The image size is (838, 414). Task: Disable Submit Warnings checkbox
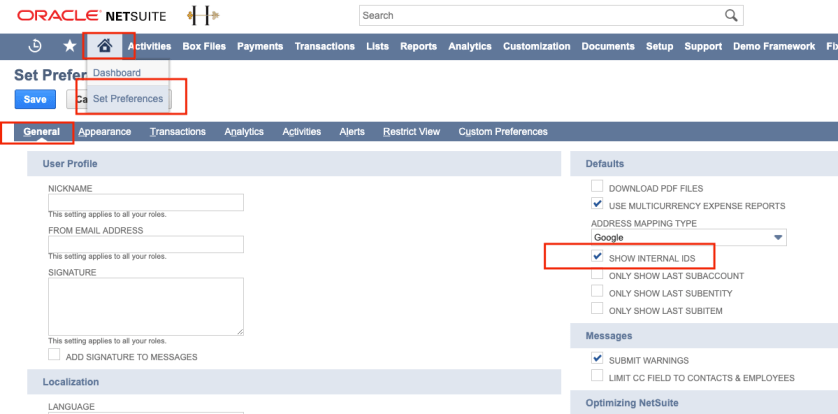[x=597, y=359]
